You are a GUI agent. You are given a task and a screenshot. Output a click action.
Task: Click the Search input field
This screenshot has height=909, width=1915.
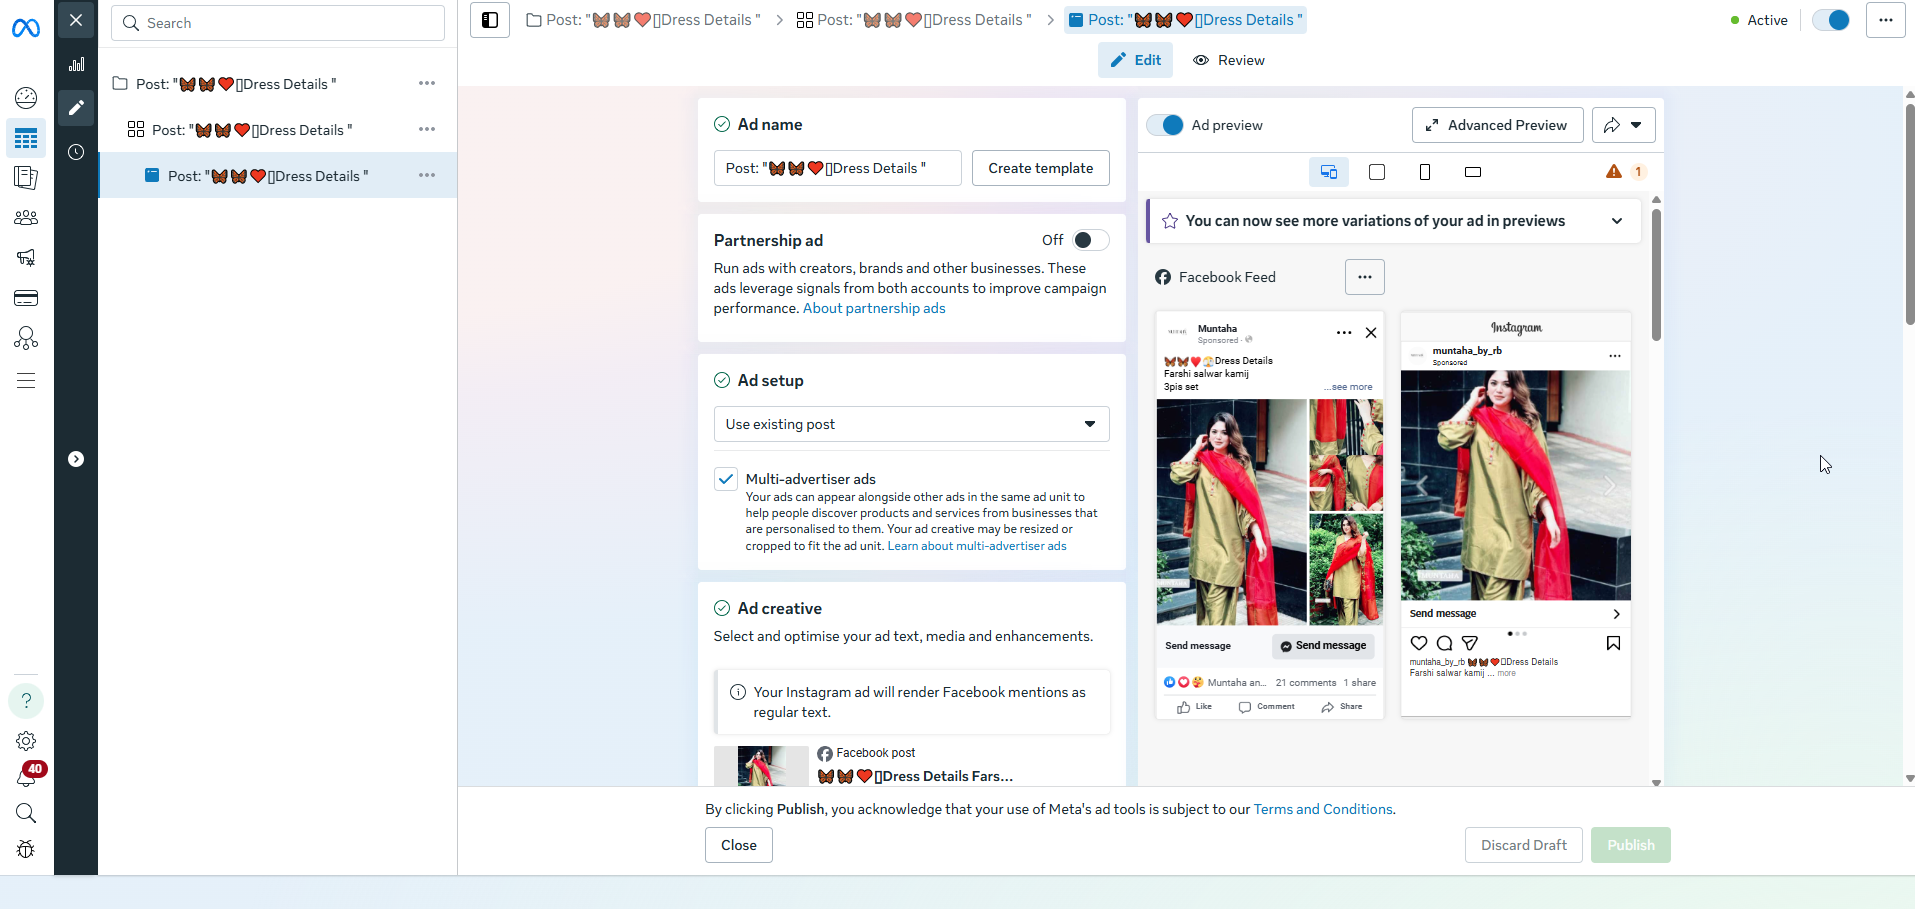(278, 23)
